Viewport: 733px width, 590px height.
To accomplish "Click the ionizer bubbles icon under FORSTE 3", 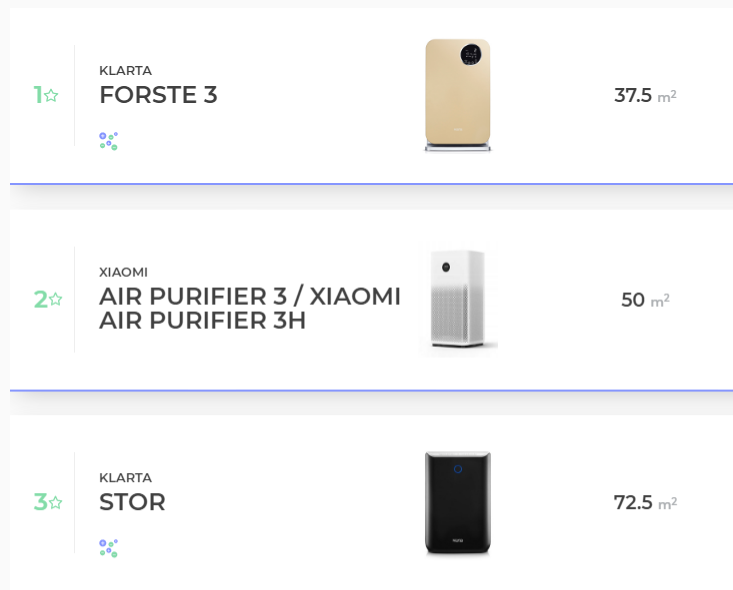I will pos(108,141).
